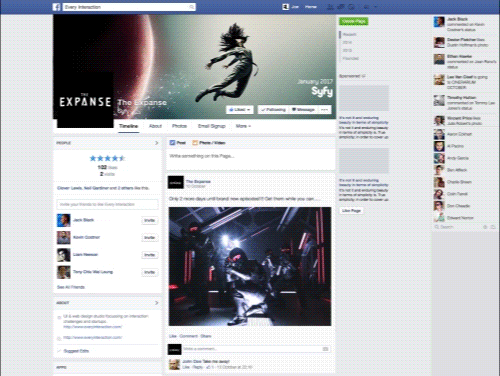The image size is (500, 376).
Task: Open the messages icon in top bar
Action: (x=341, y=7)
